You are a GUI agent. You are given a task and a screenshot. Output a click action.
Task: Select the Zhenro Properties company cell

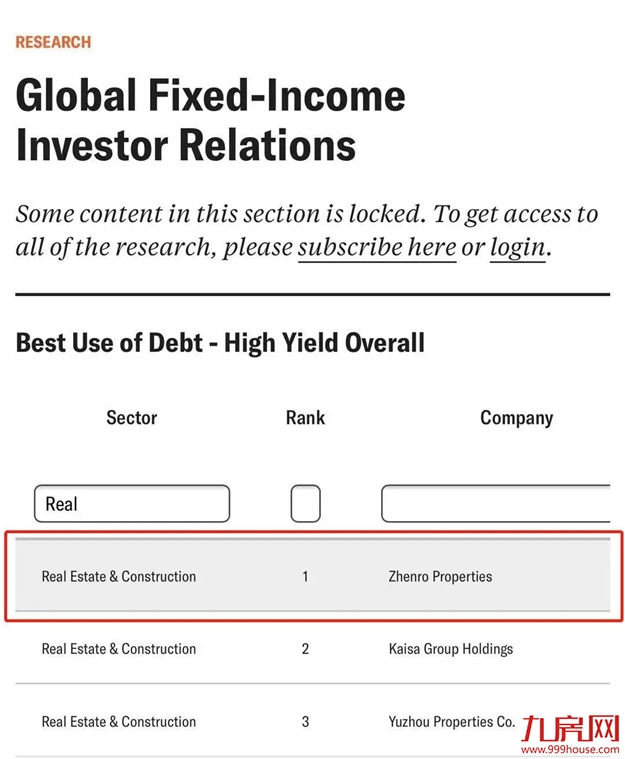click(440, 576)
